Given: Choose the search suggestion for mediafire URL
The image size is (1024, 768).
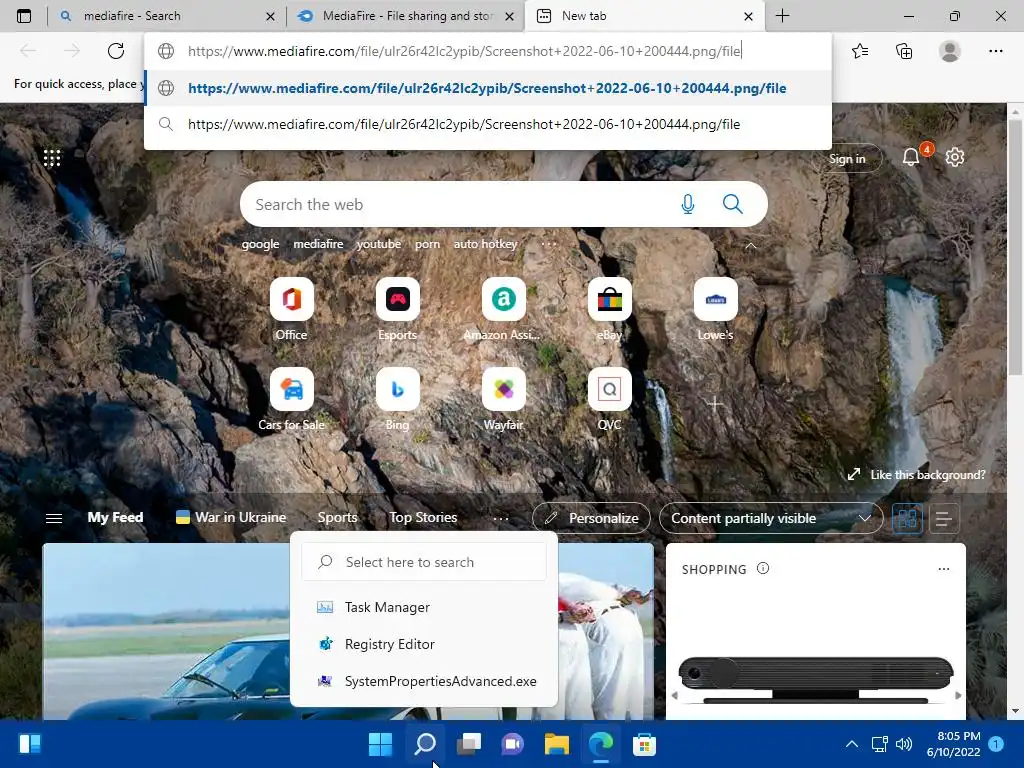Looking at the screenshot, I should 488,124.
